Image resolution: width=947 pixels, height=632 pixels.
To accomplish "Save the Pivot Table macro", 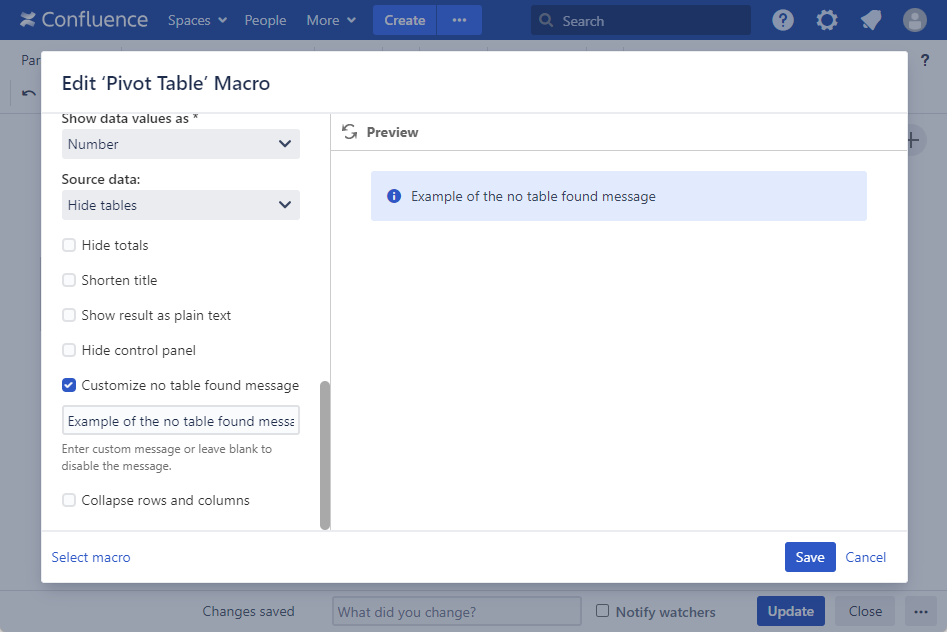I will [809, 557].
